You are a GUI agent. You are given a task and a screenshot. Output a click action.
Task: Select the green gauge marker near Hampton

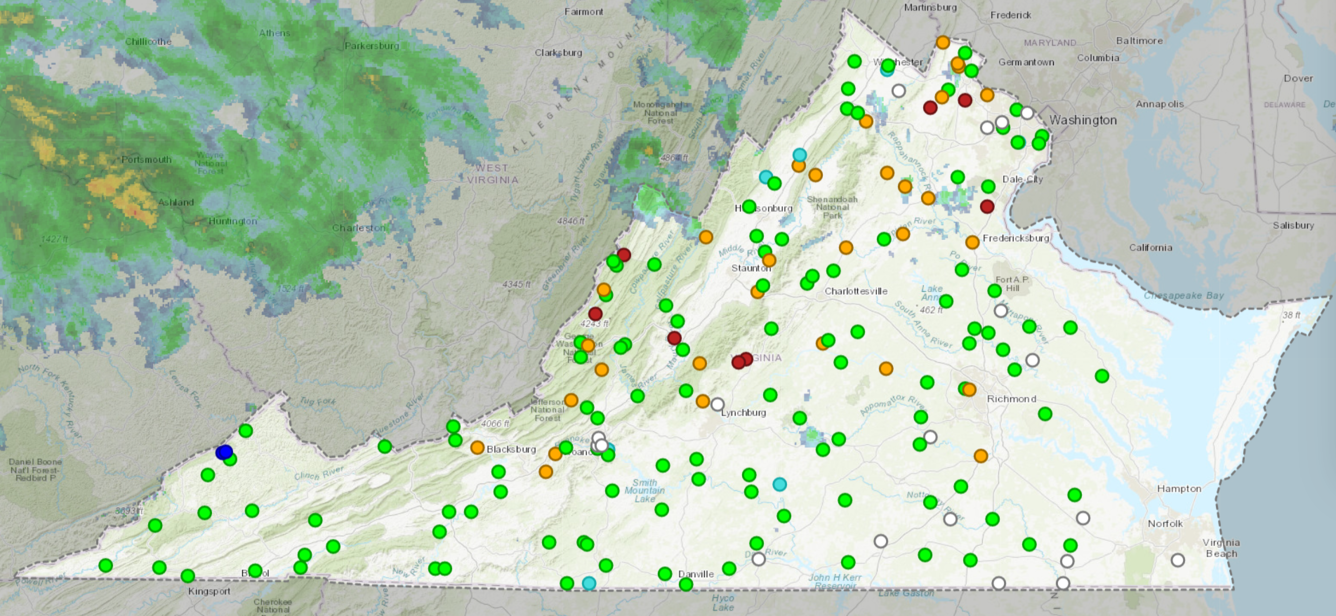point(1074,495)
